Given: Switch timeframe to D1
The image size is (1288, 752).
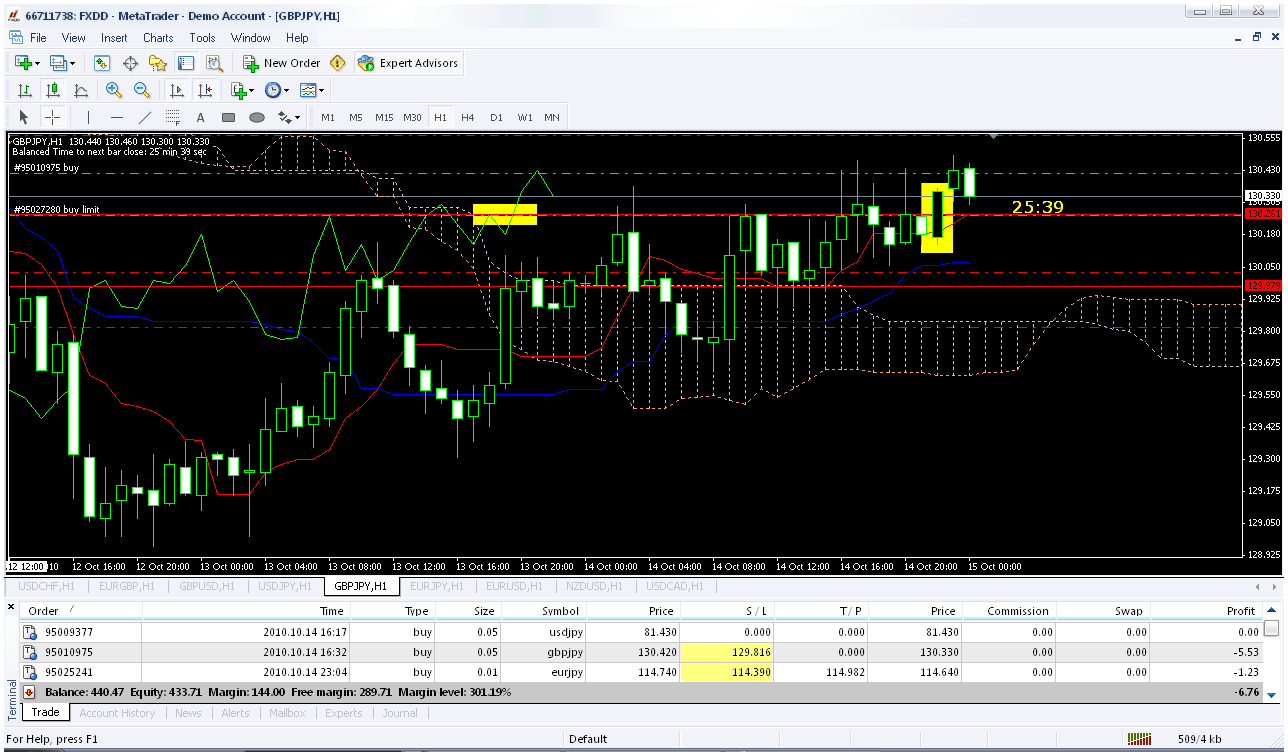Looking at the screenshot, I should [496, 117].
